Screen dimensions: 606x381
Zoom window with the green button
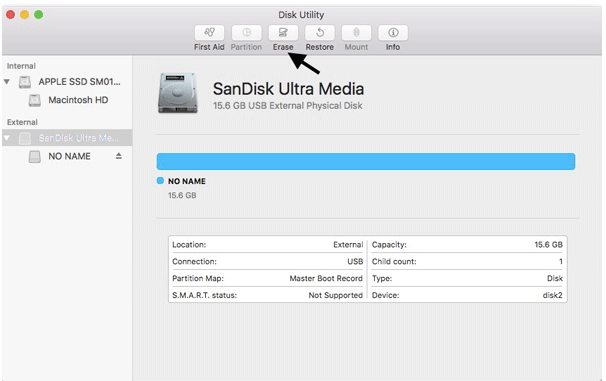(x=38, y=15)
